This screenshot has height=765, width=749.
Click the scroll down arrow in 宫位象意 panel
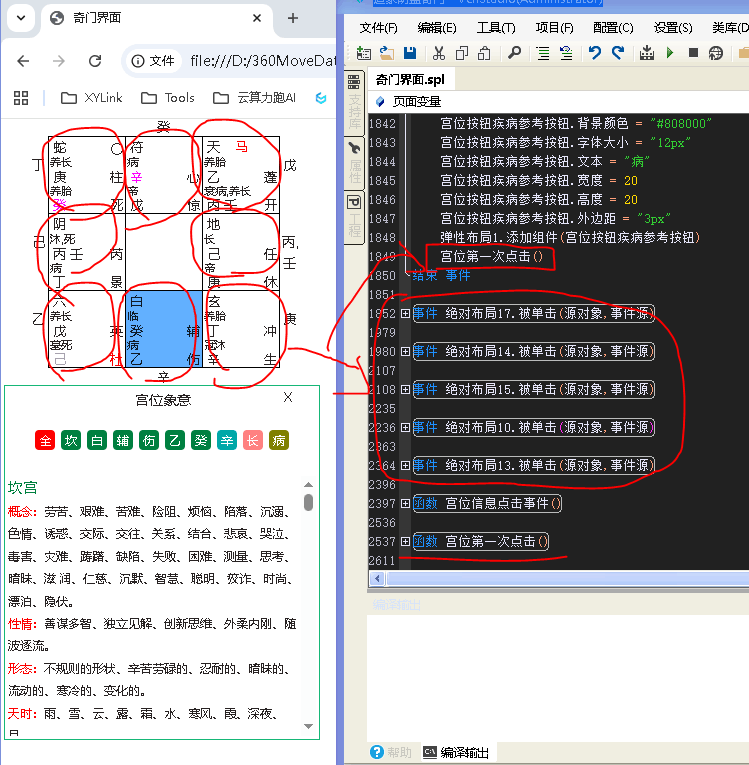[308, 726]
